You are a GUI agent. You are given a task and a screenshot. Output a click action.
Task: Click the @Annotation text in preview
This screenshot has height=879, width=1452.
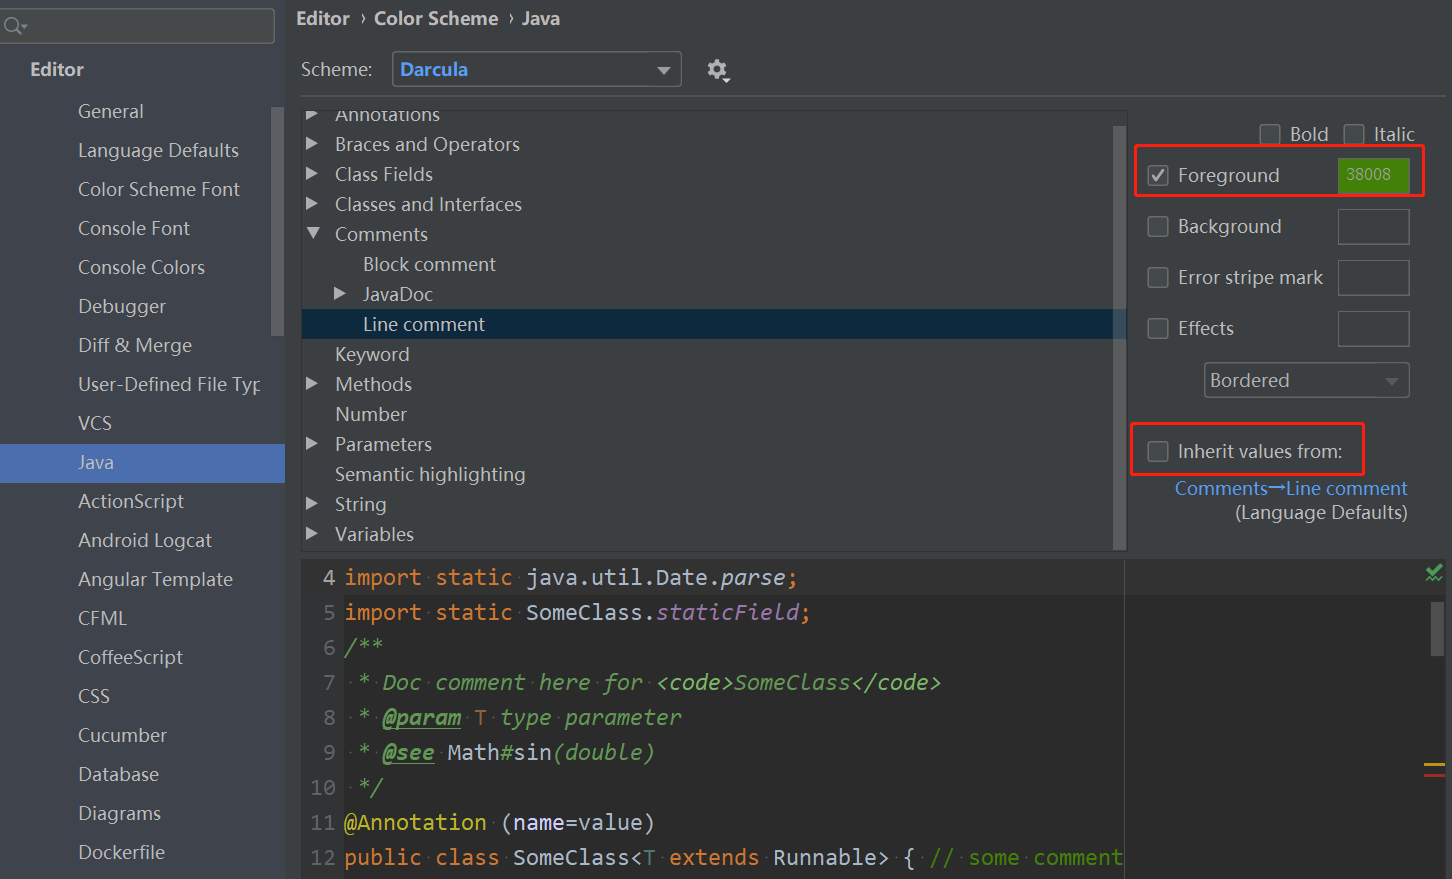pos(415,823)
